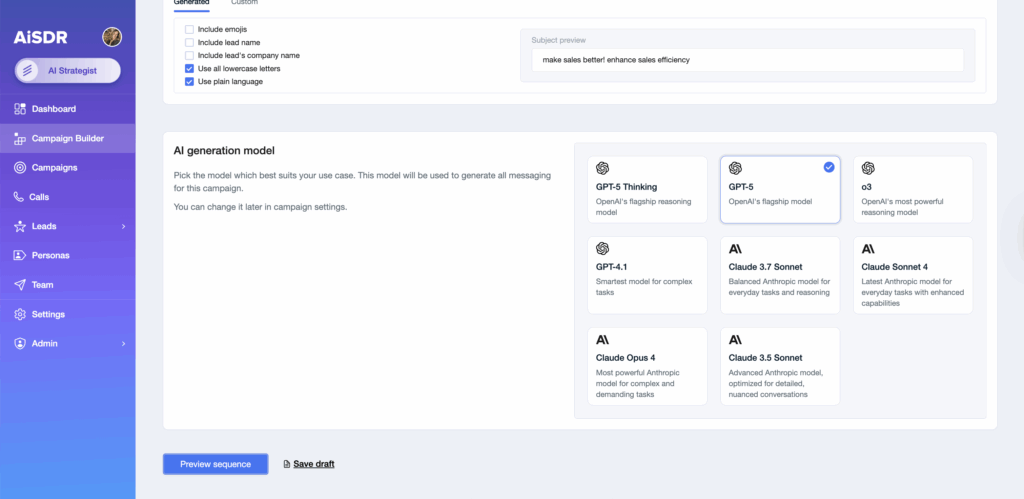Uncheck Use all lowercase letters

(x=189, y=68)
